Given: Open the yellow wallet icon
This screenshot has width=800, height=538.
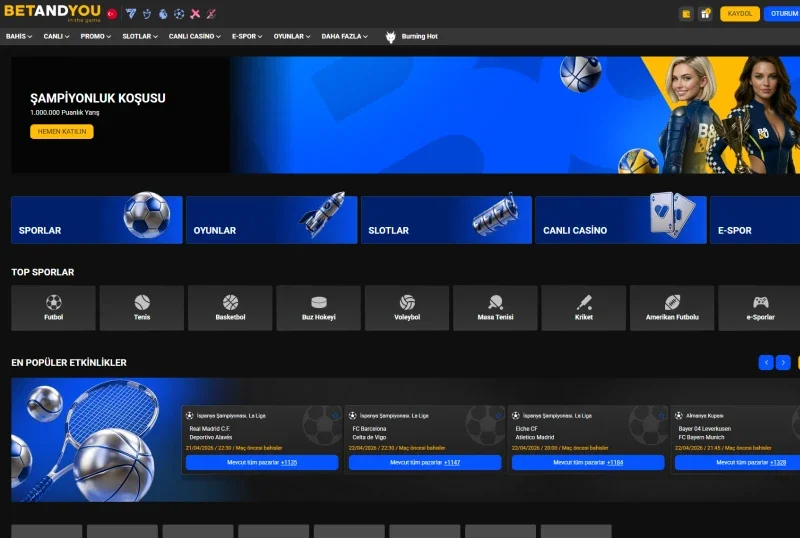Looking at the screenshot, I should click(x=686, y=14).
